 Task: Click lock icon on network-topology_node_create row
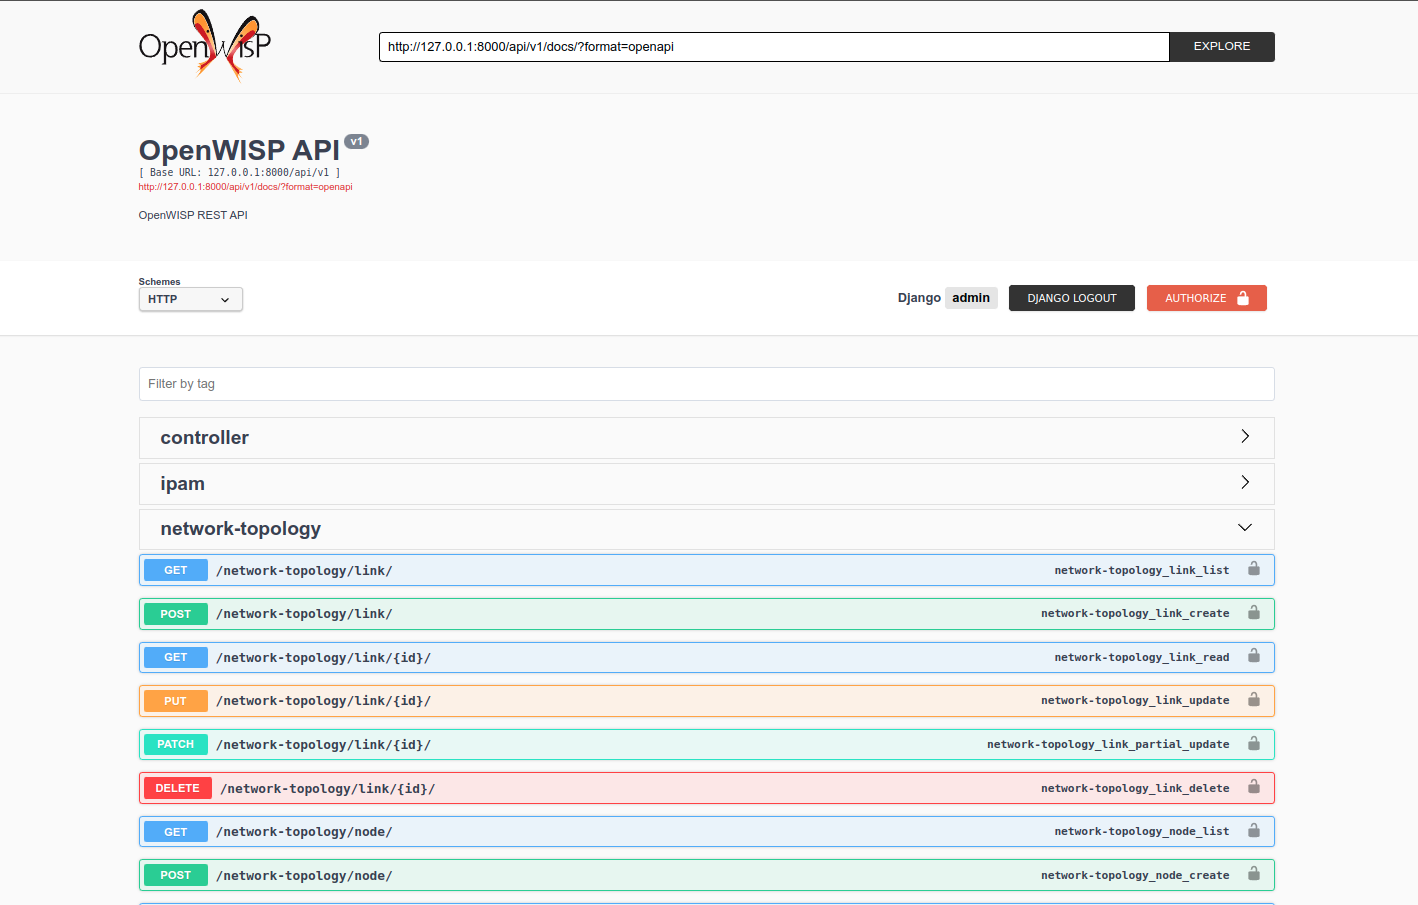1253,874
